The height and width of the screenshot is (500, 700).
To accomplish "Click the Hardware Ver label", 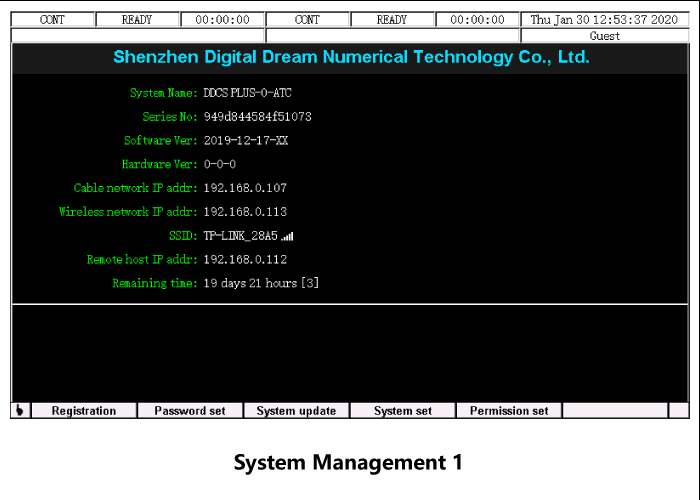I will coord(159,164).
